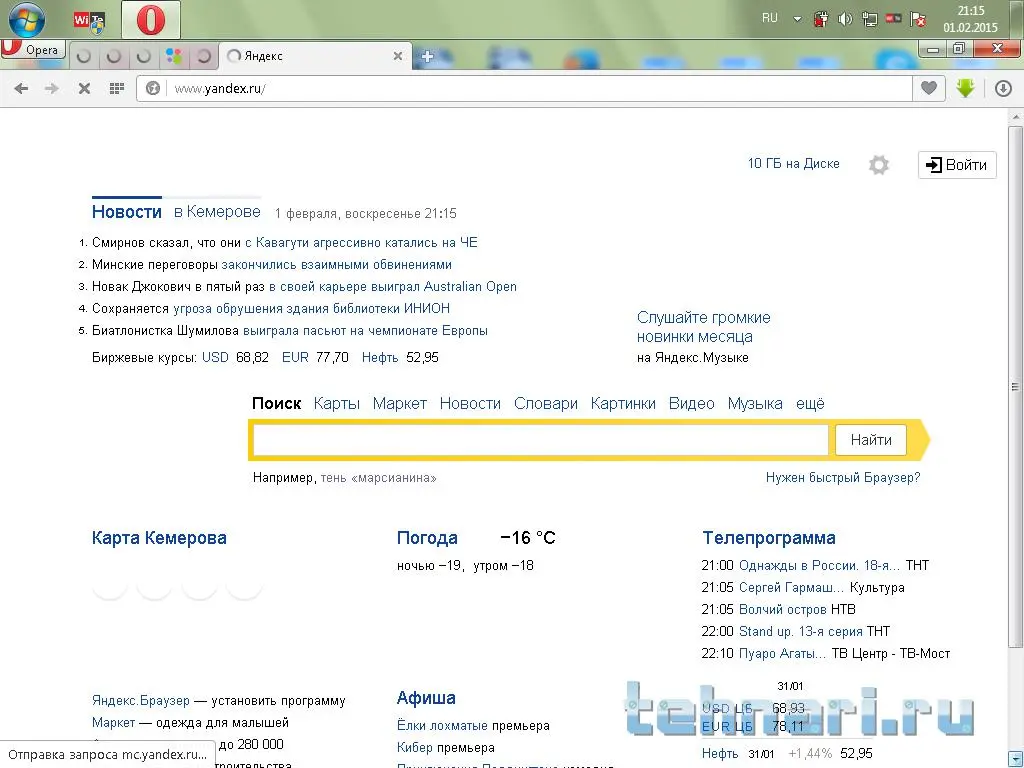Expand the 'ещё' more services menu
1024x768 pixels.
coord(810,404)
